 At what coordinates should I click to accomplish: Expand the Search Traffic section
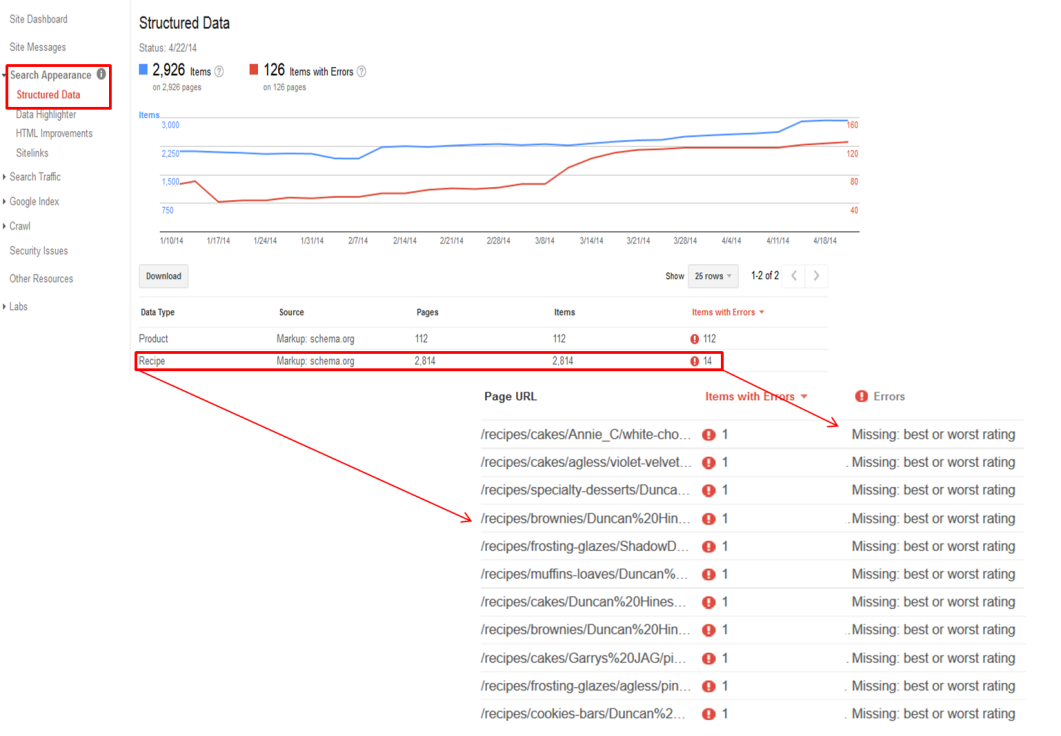[35, 177]
